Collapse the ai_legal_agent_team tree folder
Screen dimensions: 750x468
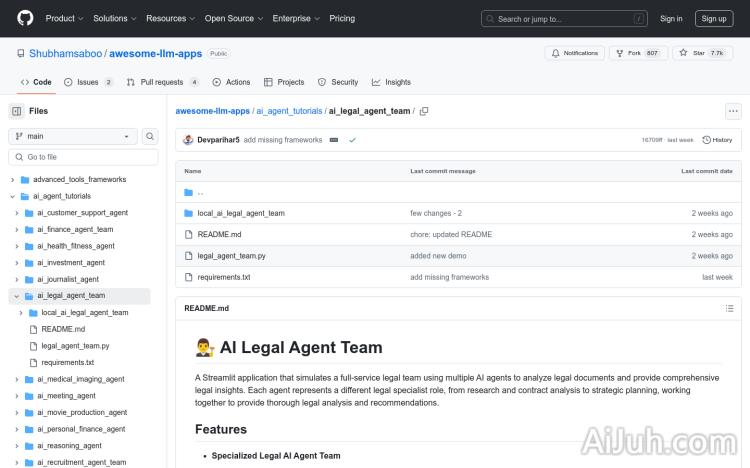(x=17, y=296)
